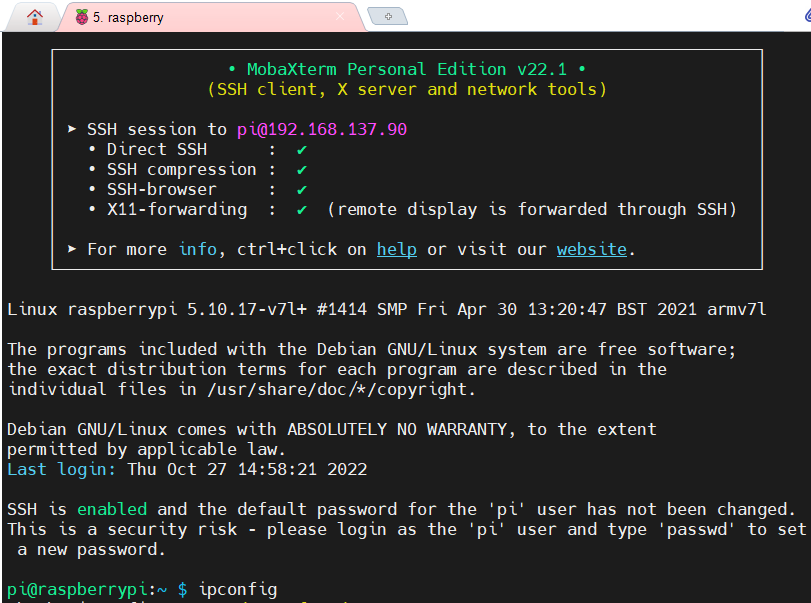Click the 'Linux raspberrypi 5.10.17-v7l+' kernel line
811x603 pixels.
386,309
